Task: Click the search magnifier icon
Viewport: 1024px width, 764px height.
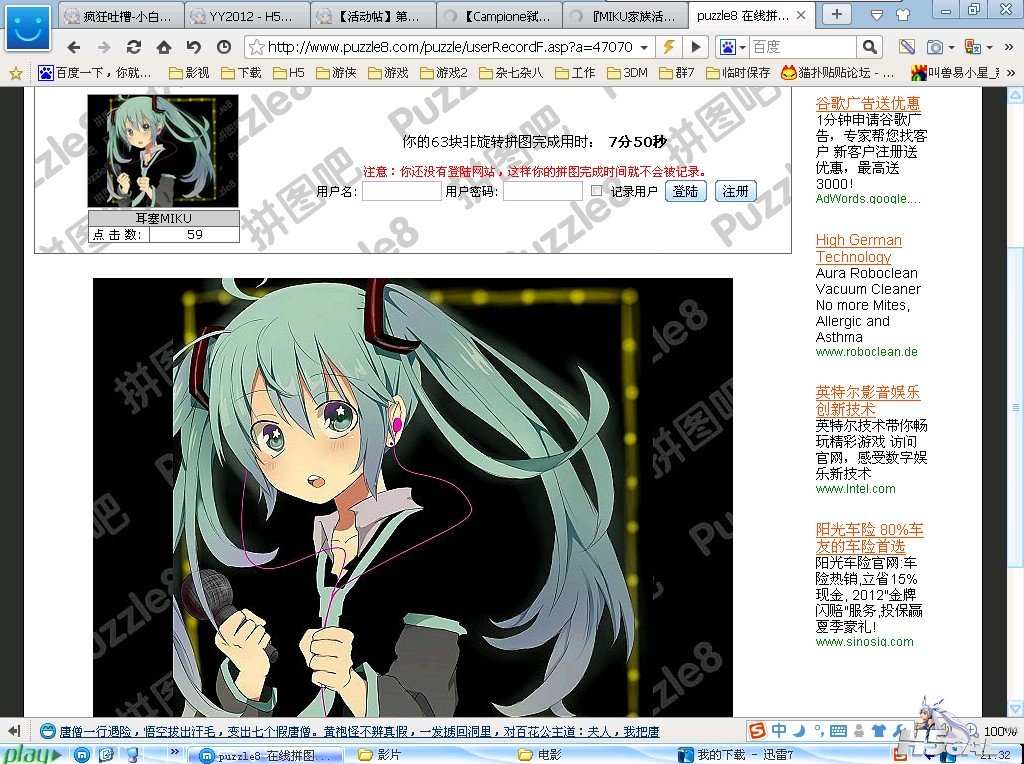Action: click(x=869, y=47)
